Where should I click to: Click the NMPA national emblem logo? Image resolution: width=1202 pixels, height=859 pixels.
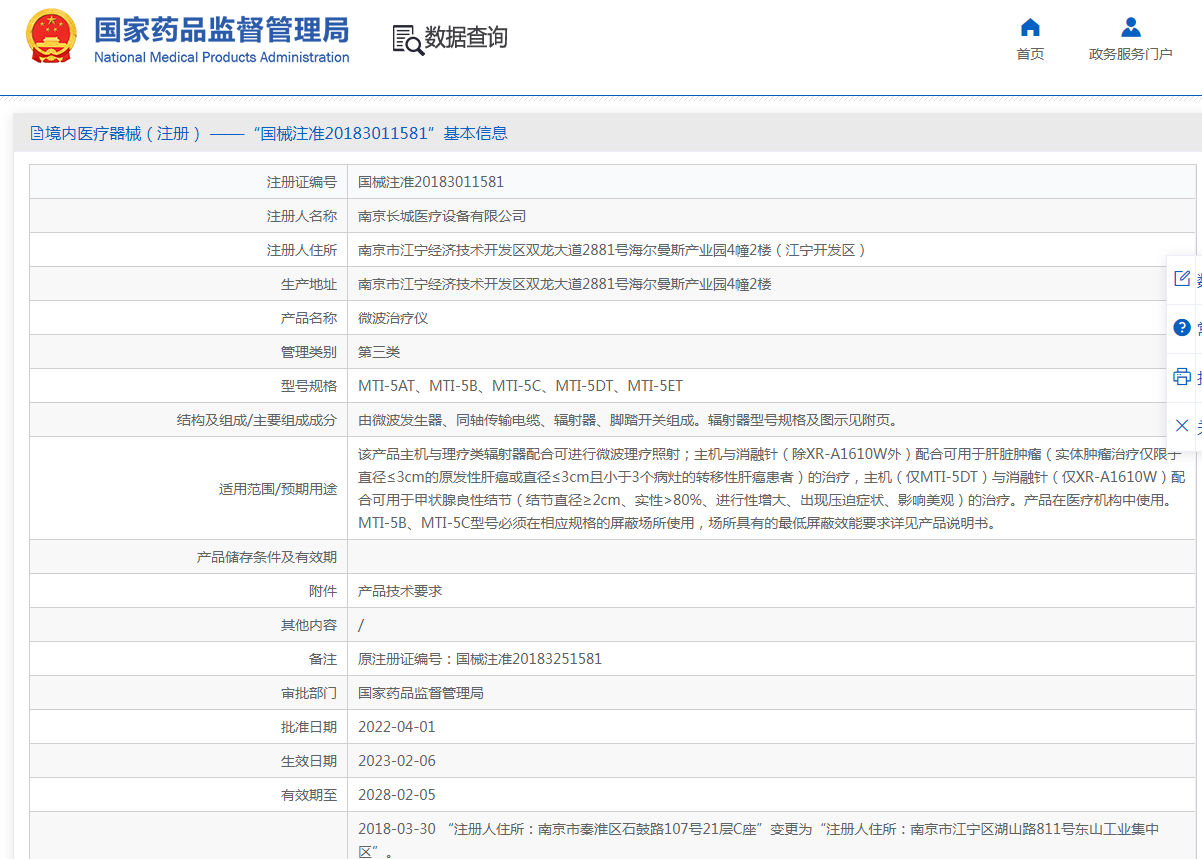50,37
